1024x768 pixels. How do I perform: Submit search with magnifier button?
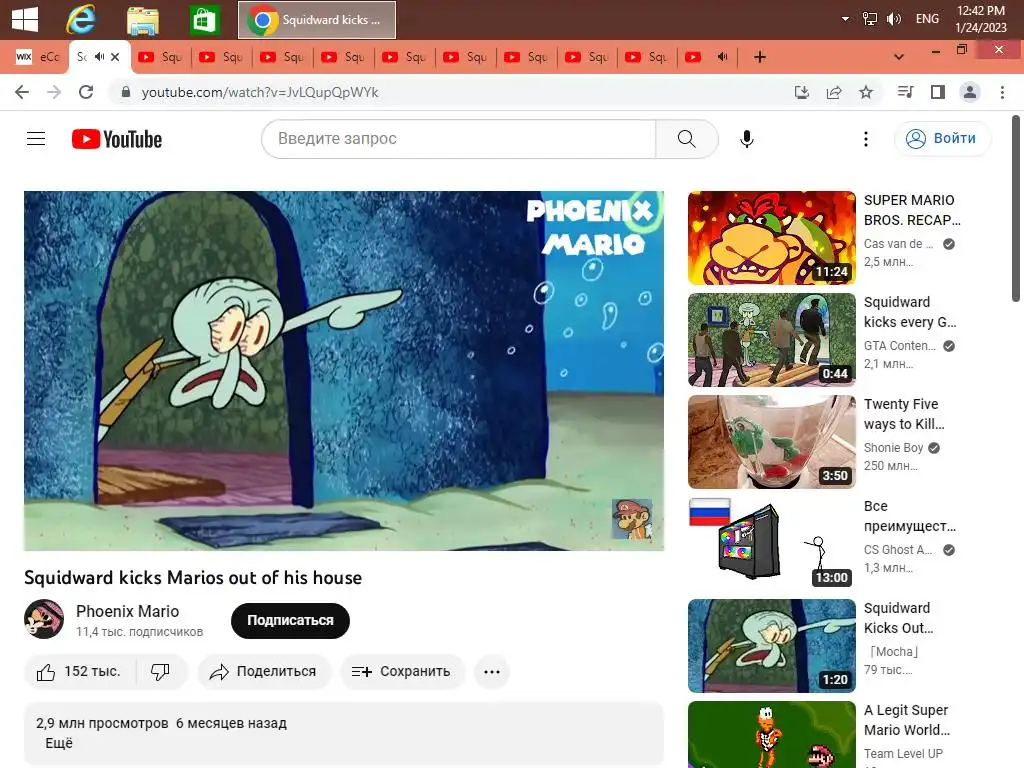(x=686, y=138)
